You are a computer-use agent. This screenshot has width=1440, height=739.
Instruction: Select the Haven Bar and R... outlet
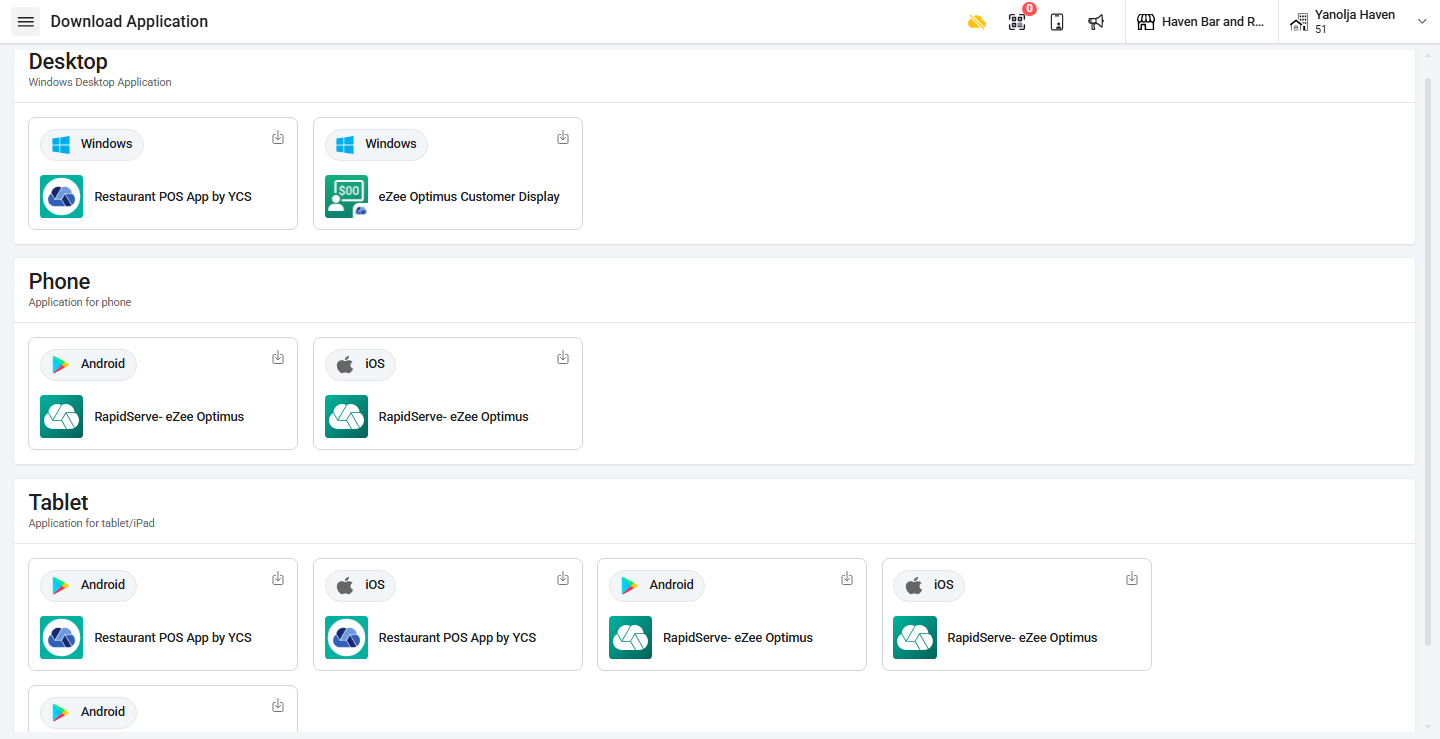point(1202,22)
